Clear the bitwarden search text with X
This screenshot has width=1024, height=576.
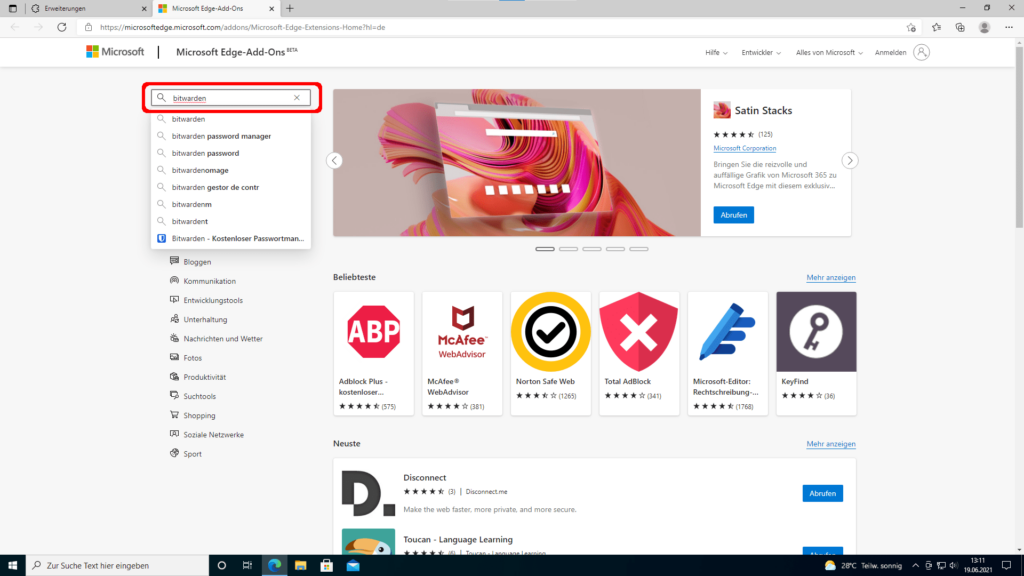click(296, 98)
